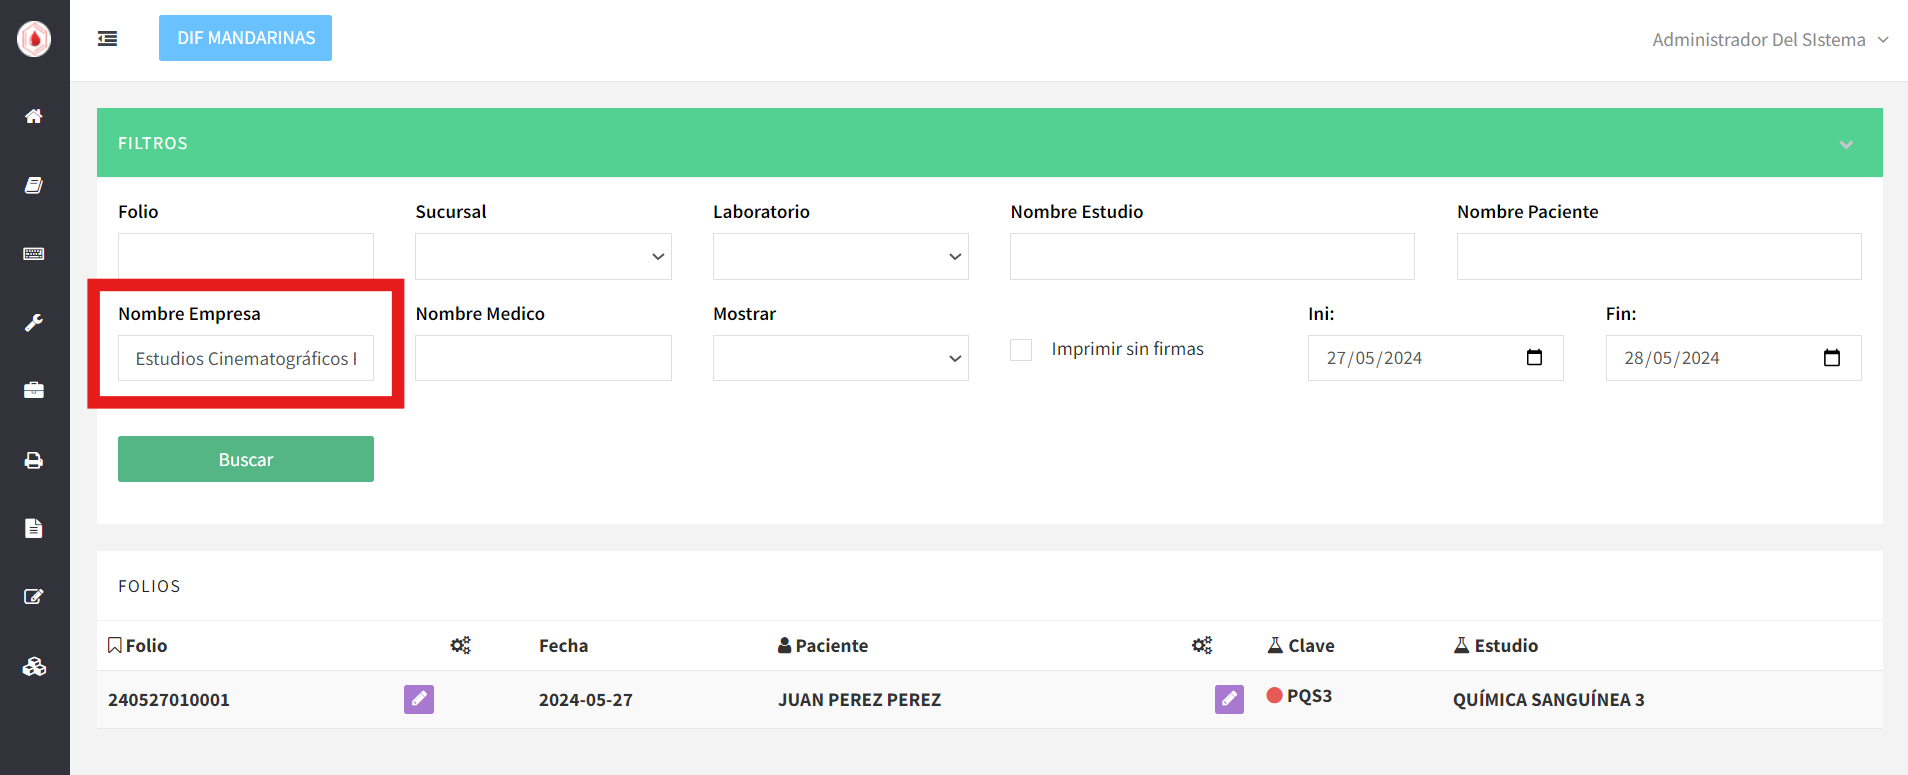Viewport: 1908px width, 775px height.
Task: Open the wrench tools sidebar icon
Action: (34, 323)
